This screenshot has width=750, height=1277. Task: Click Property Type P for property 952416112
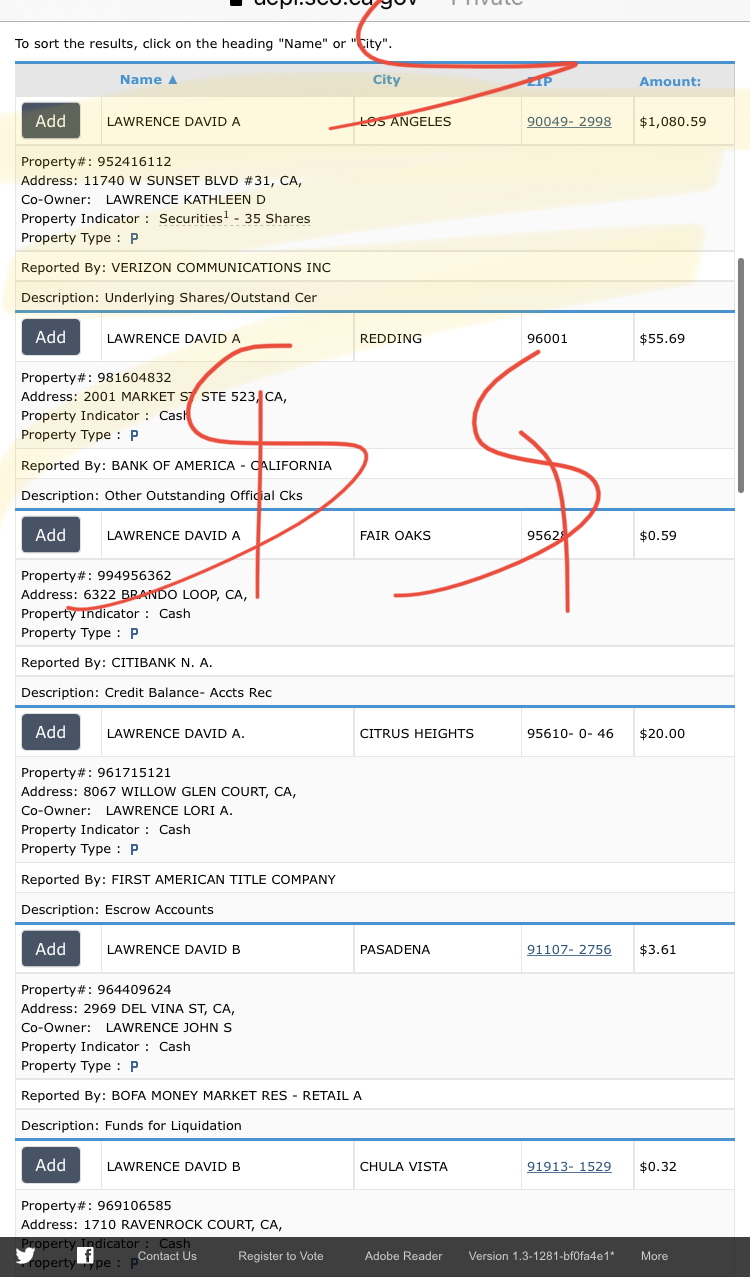click(x=134, y=238)
